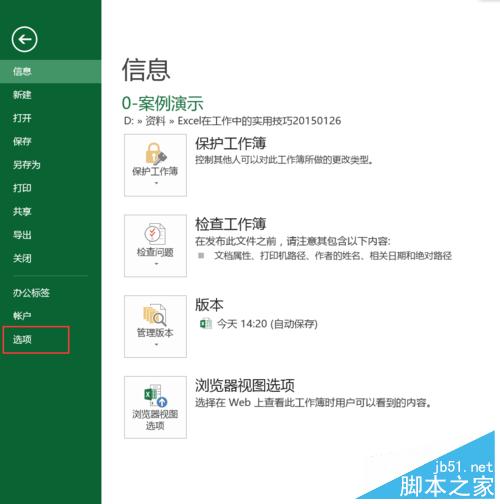Open the 打开 sidebar entry

(22, 118)
